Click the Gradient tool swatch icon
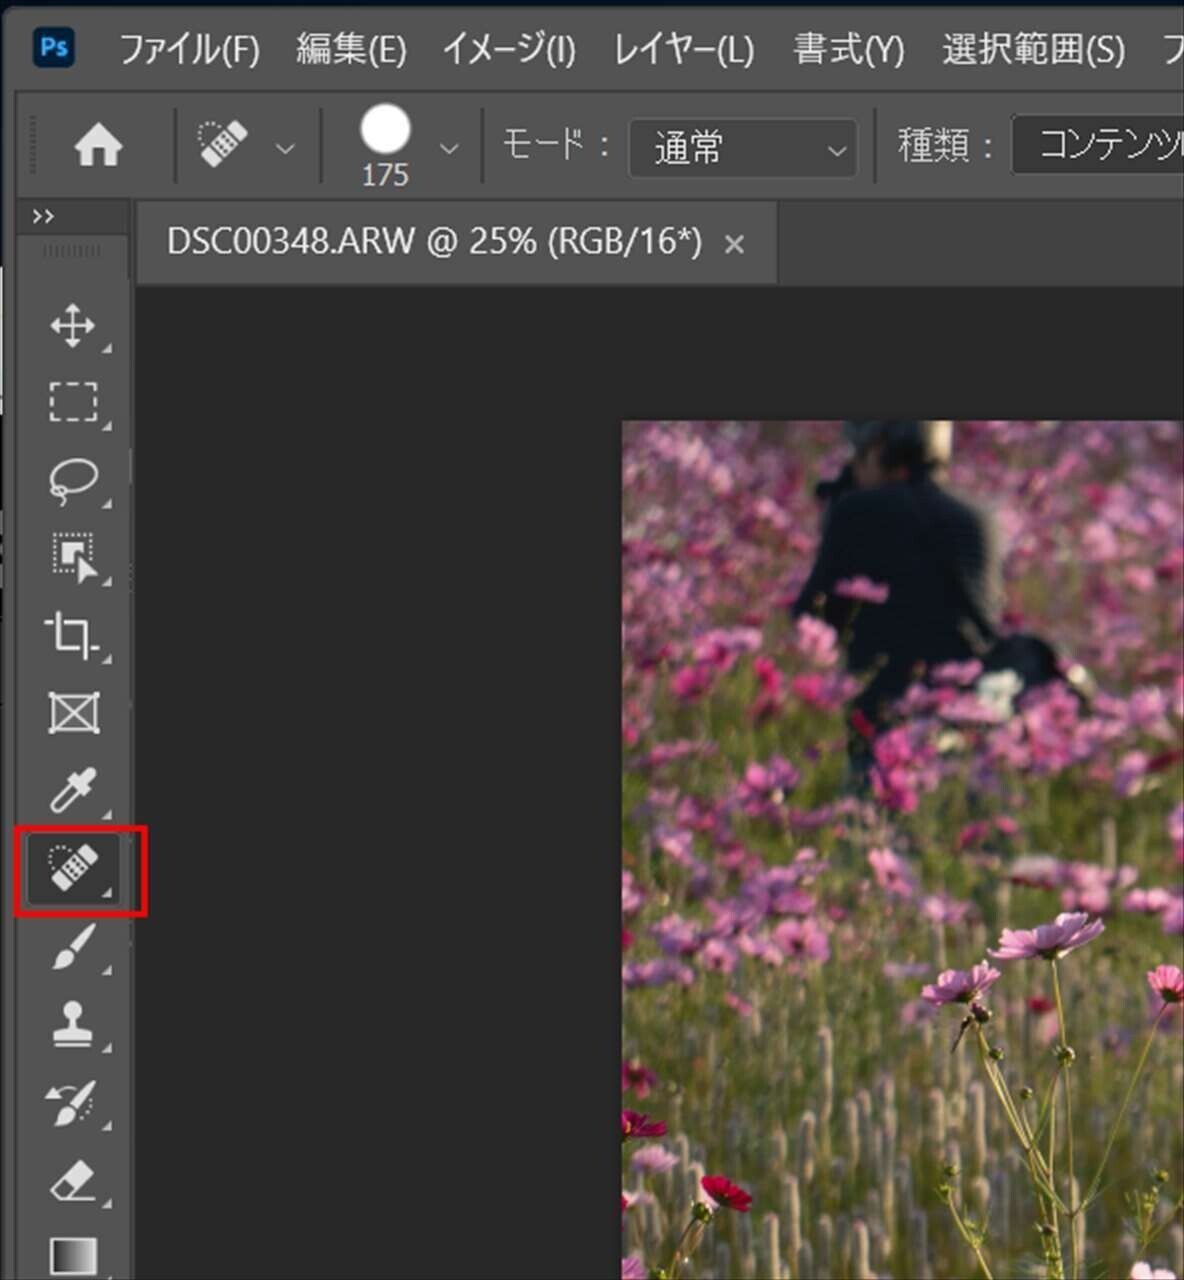The image size is (1184, 1280). (x=72, y=1255)
